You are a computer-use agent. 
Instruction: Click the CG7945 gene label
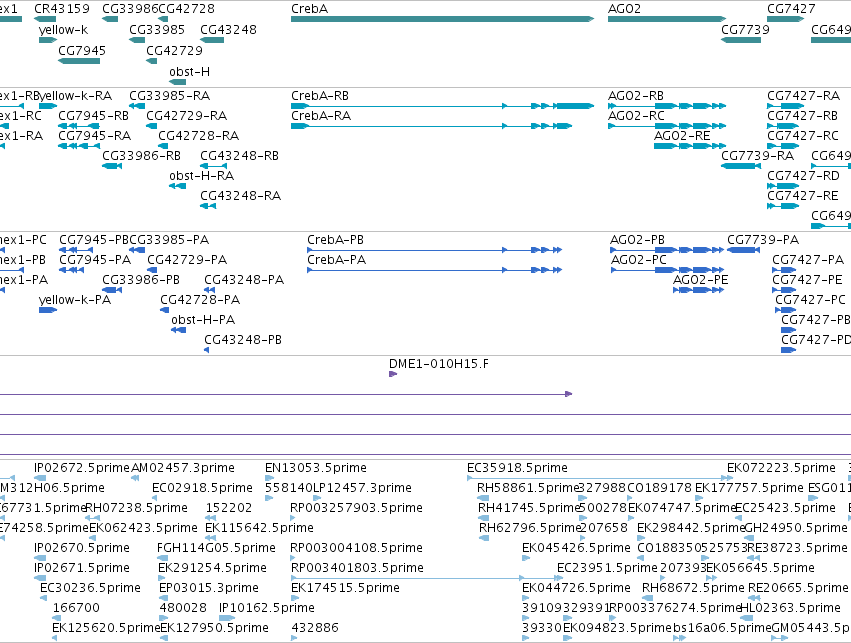click(x=82, y=50)
